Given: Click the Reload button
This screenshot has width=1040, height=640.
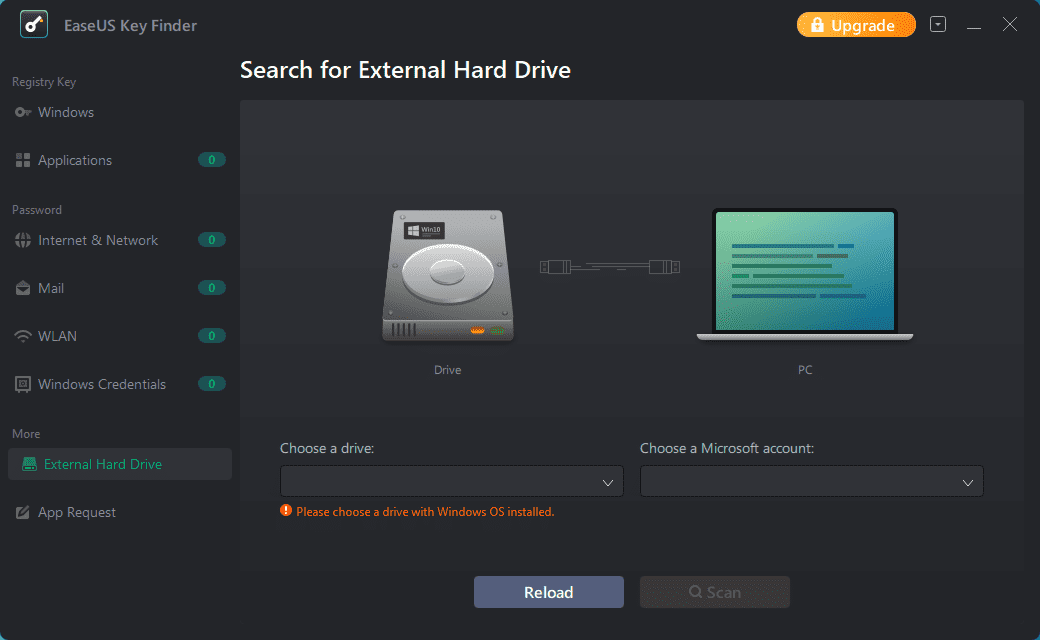Looking at the screenshot, I should click(549, 592).
